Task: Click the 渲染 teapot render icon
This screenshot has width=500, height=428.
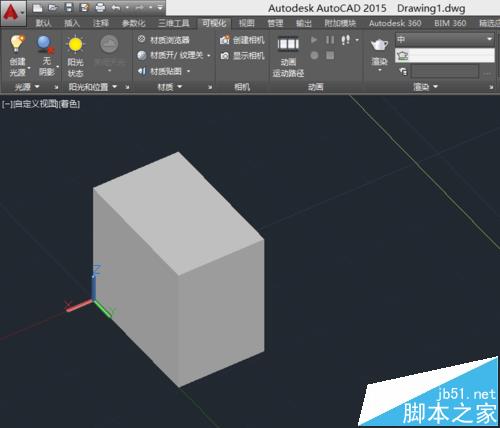Action: [x=379, y=44]
